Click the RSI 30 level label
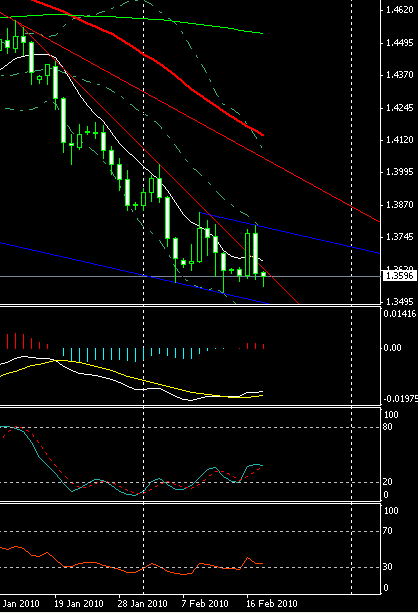 [388, 567]
